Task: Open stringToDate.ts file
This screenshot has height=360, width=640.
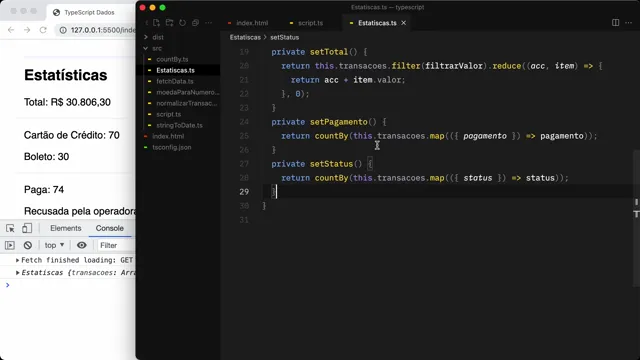Action: pos(179,125)
